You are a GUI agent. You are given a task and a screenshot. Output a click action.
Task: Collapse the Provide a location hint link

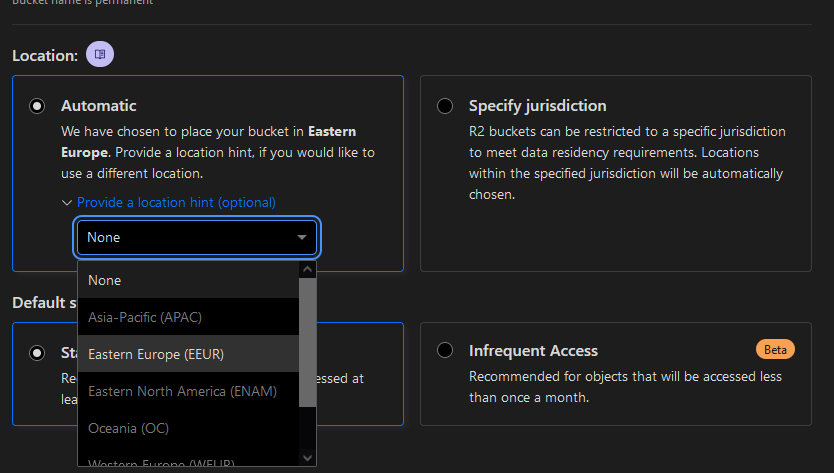pyautogui.click(x=169, y=202)
